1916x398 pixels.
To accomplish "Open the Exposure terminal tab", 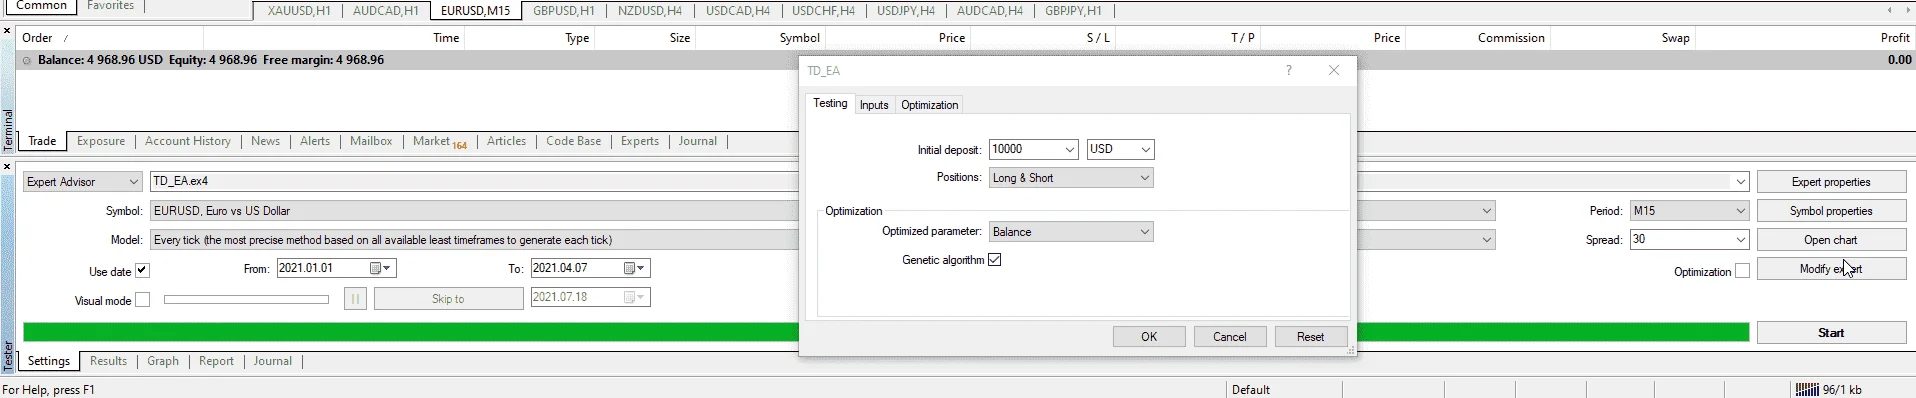I will tap(101, 141).
